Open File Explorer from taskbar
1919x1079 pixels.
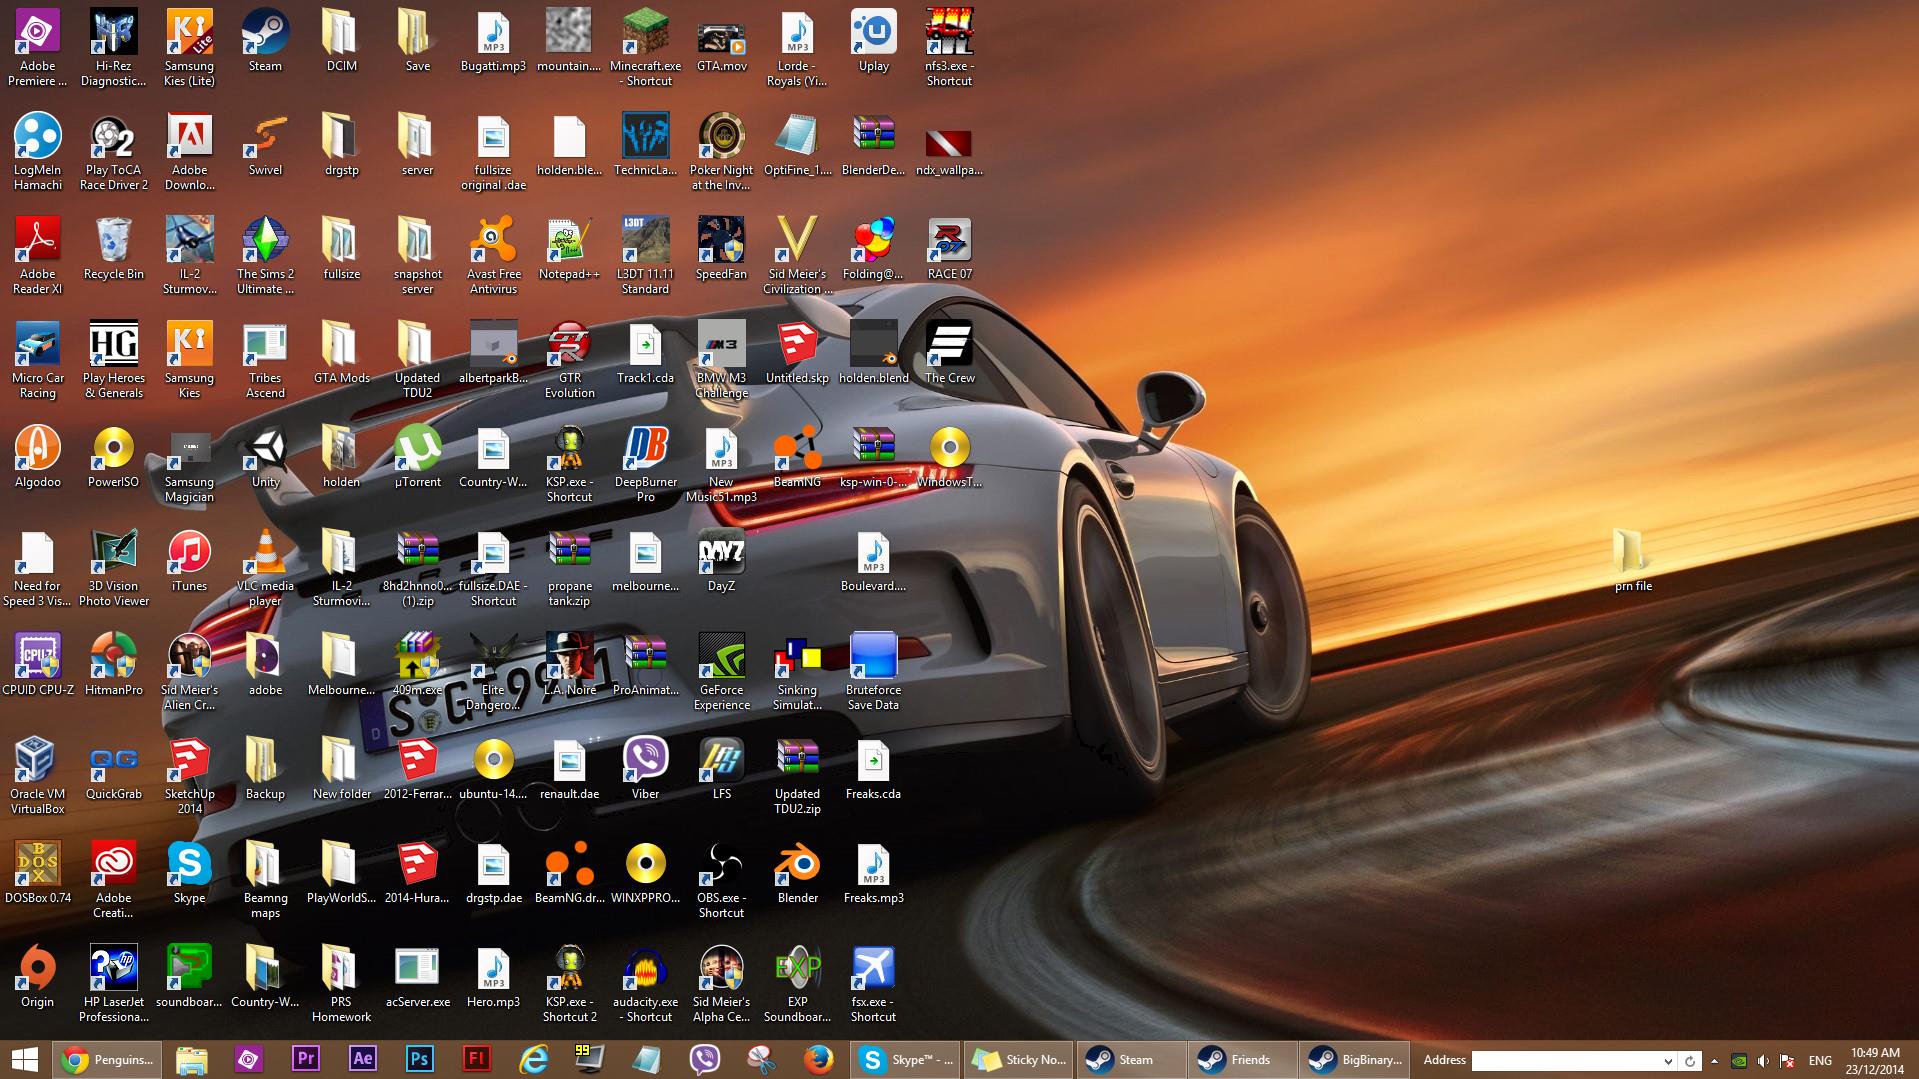[191, 1059]
